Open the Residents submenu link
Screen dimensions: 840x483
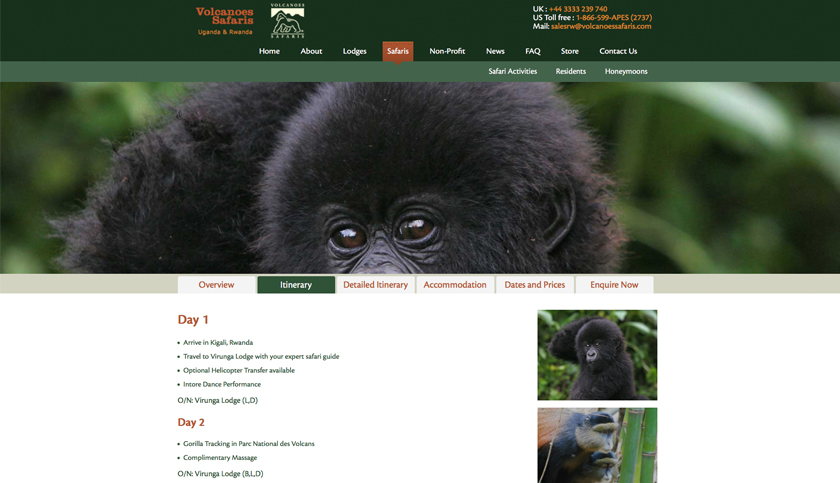[571, 71]
